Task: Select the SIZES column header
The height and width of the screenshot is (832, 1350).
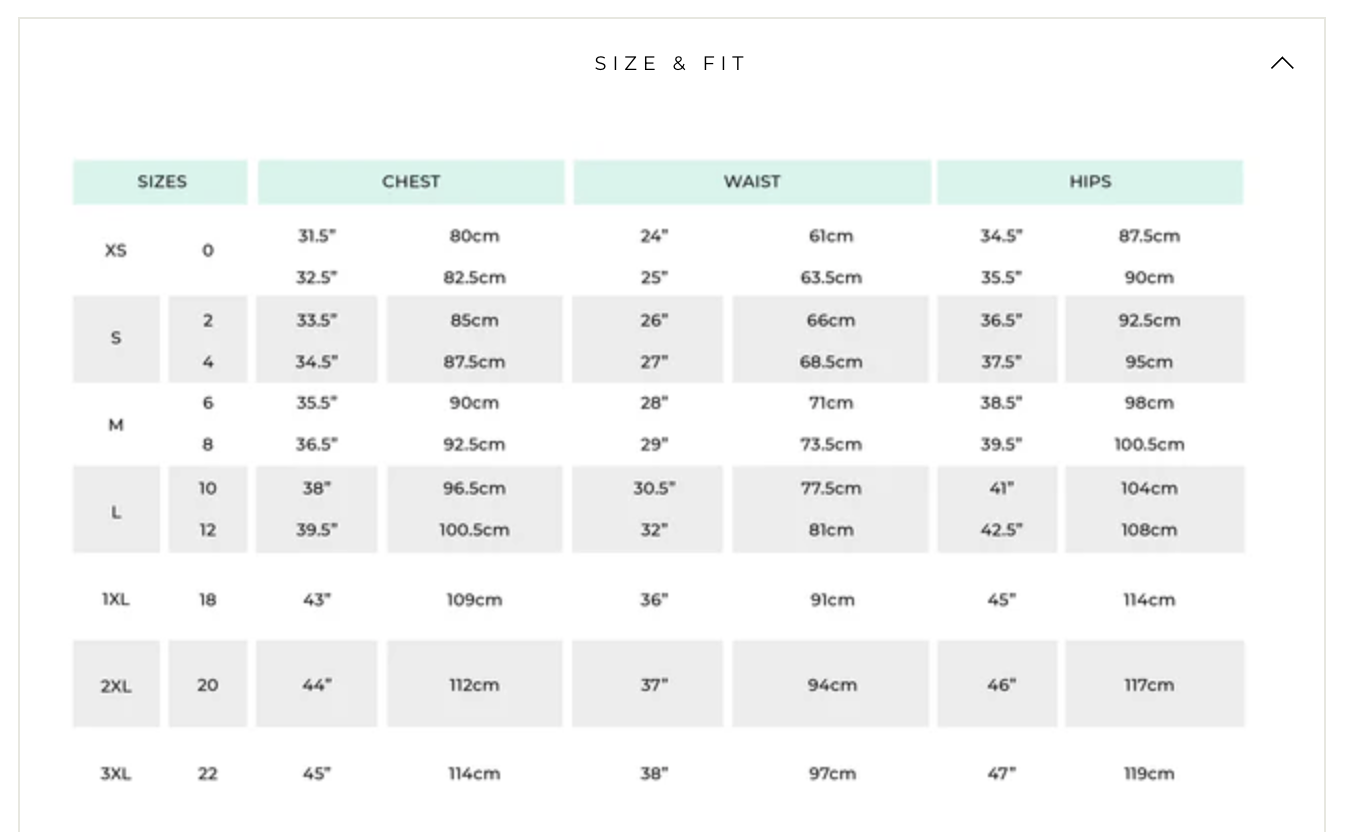Action: (x=161, y=182)
